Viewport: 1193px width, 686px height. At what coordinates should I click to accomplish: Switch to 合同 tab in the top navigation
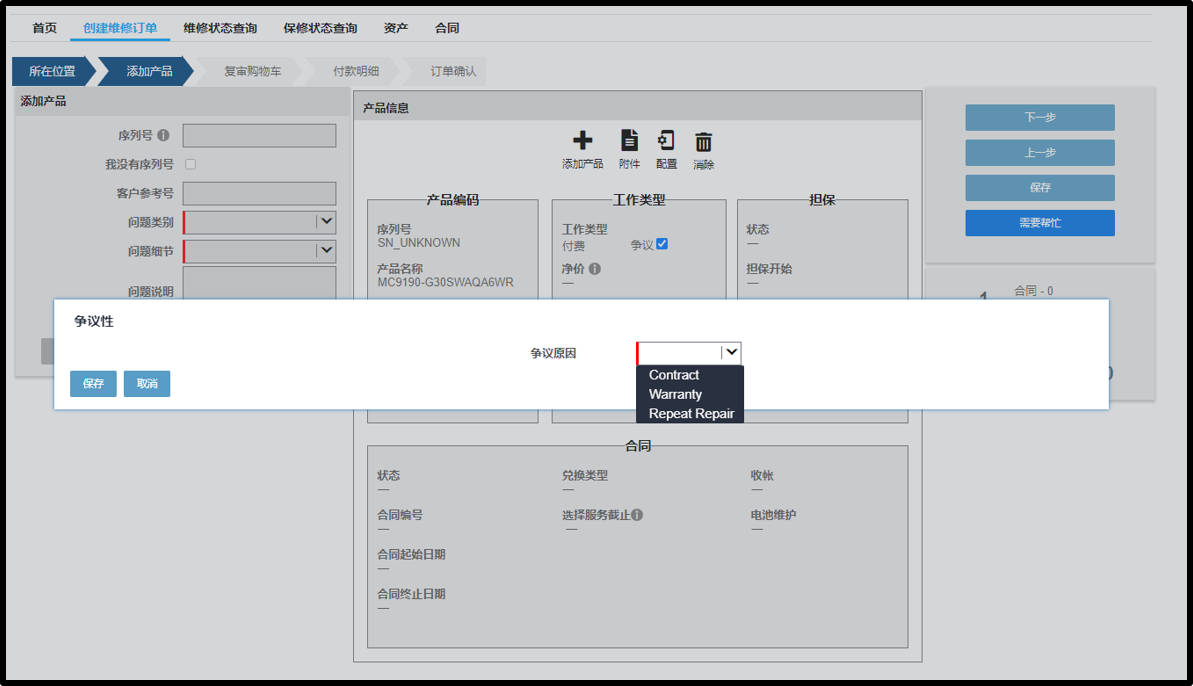coord(447,28)
